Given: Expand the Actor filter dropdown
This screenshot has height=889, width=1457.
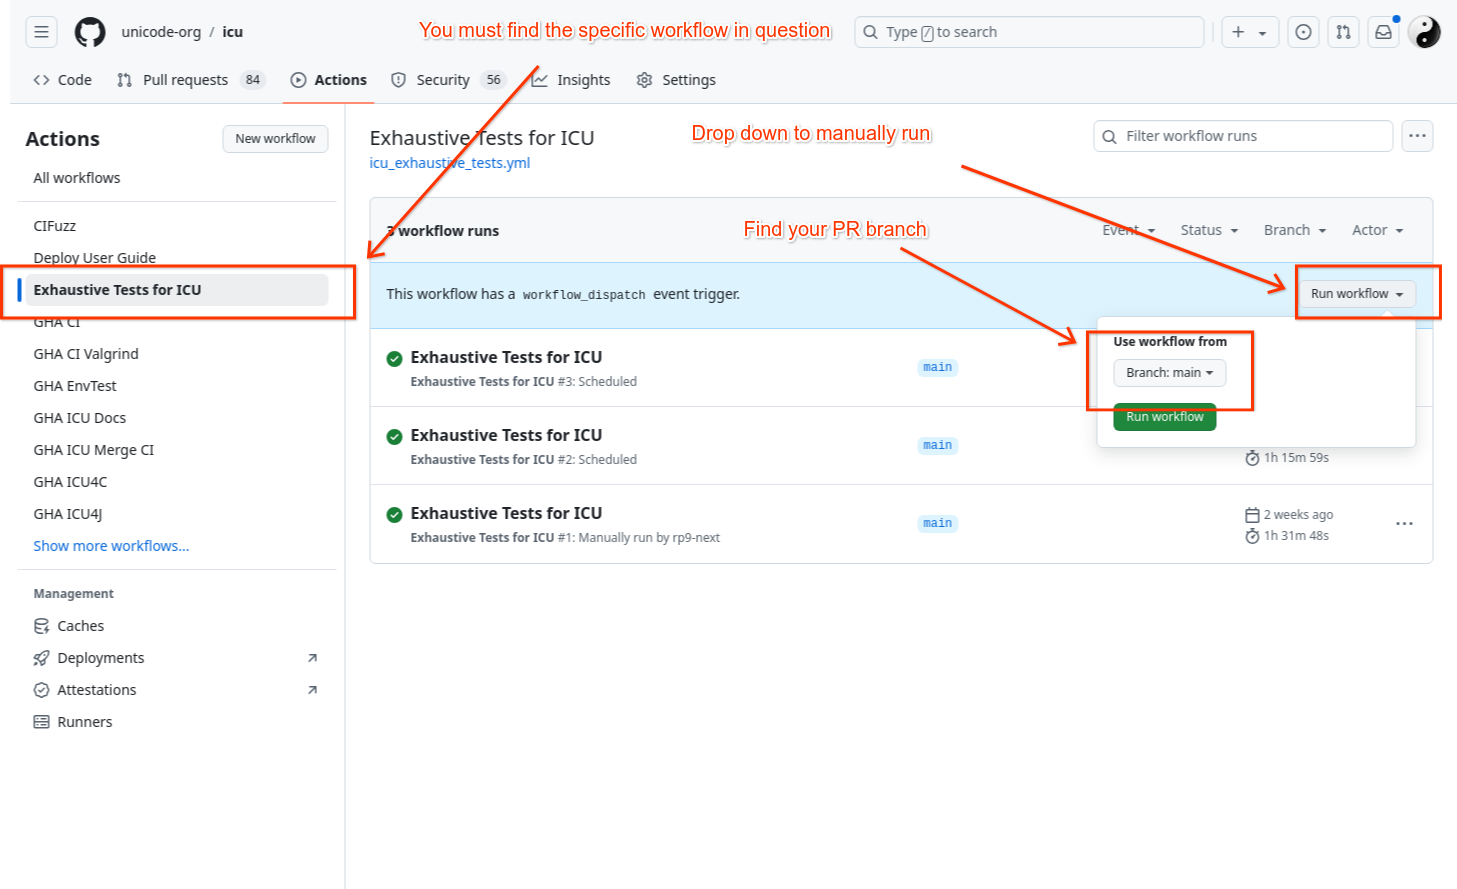Looking at the screenshot, I should coord(1377,230).
